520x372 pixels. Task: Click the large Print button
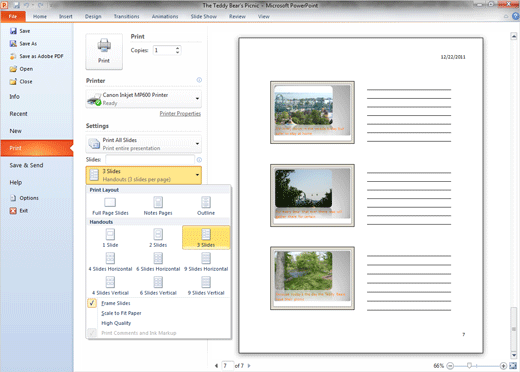104,51
